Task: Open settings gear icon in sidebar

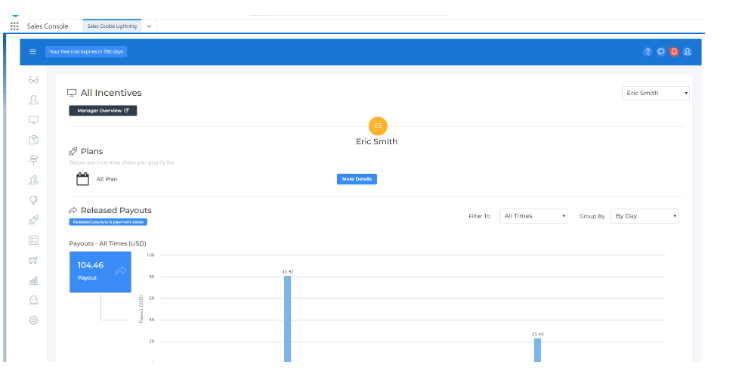Action: (x=33, y=321)
